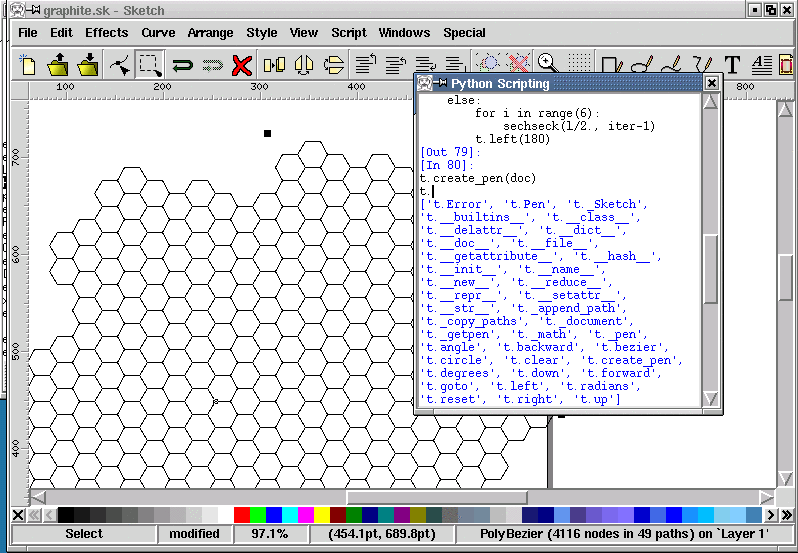Screen dimensions: 798x553
Task: Open the Style menu
Action: 262,33
